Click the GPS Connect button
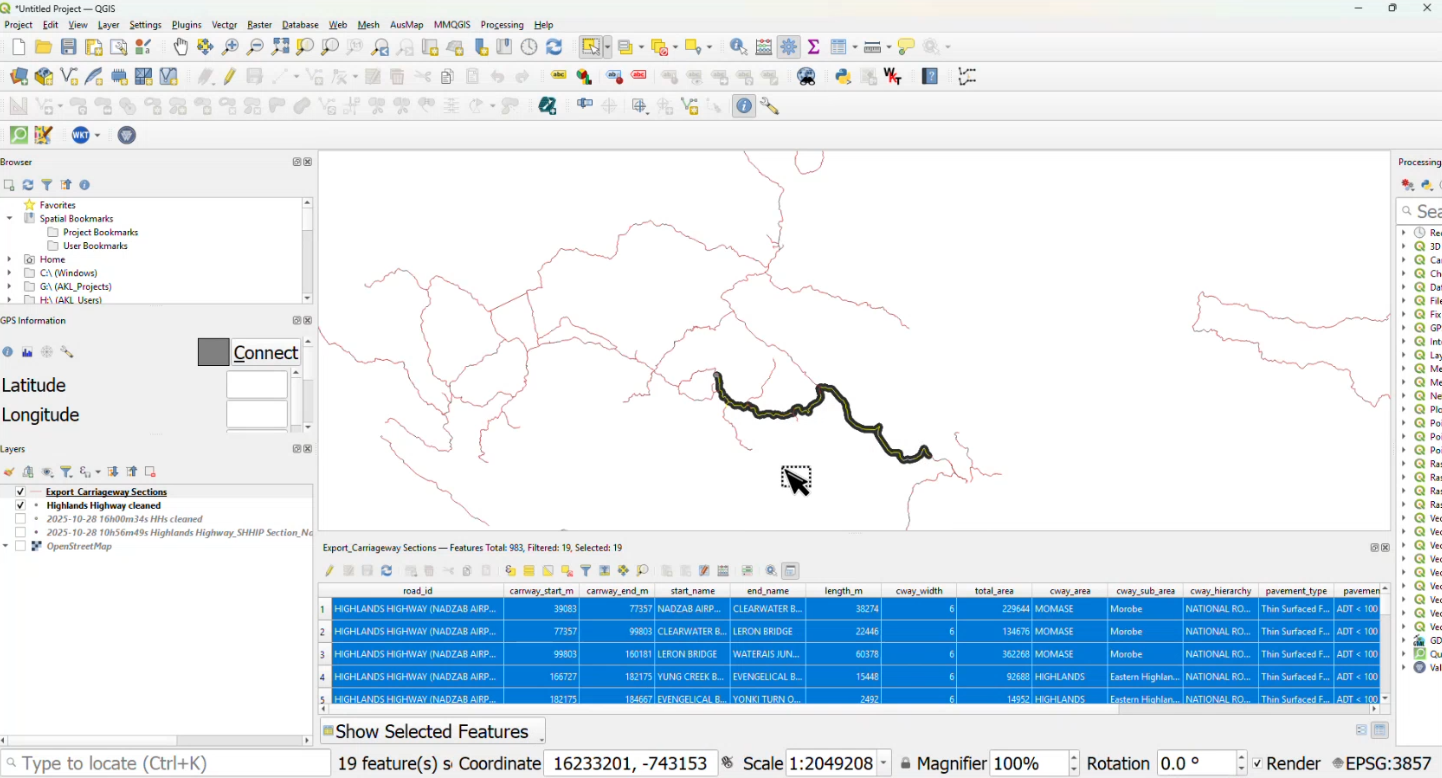 265,352
